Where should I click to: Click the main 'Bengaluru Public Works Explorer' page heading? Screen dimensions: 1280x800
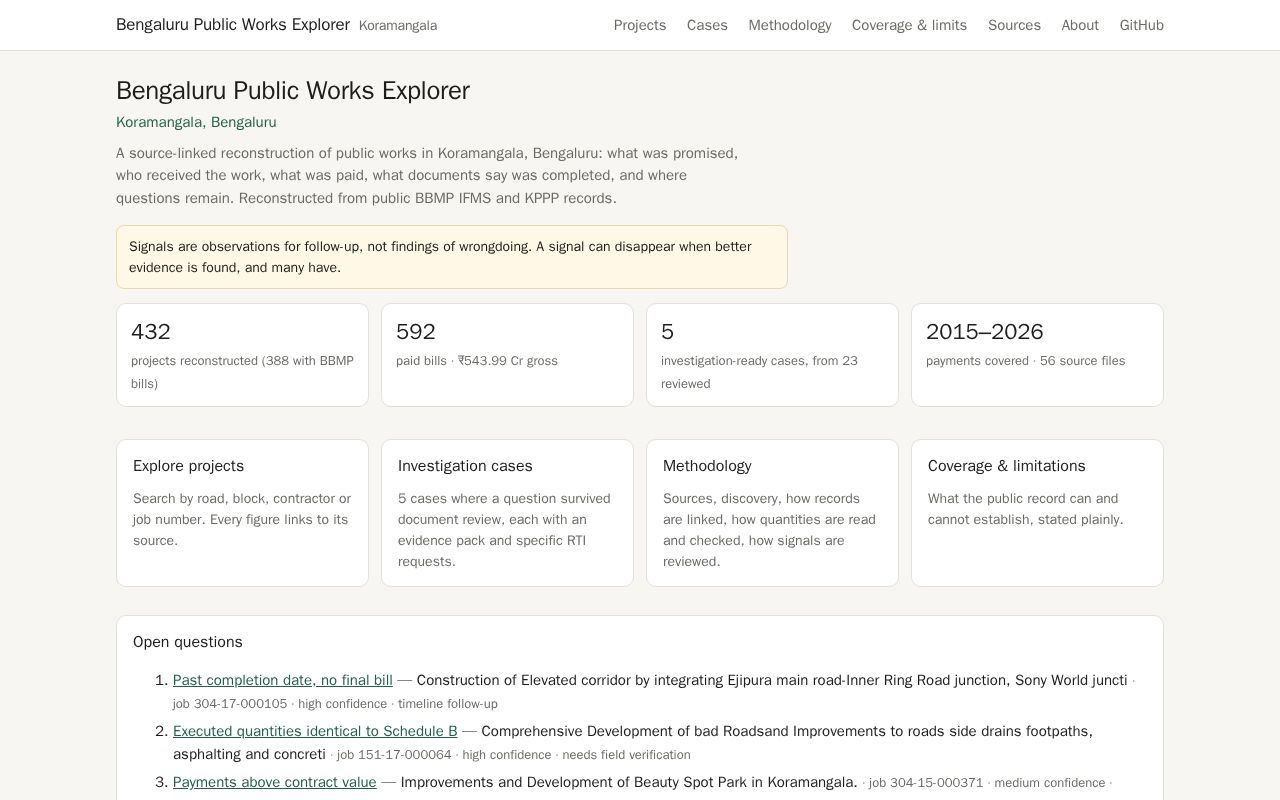pos(293,90)
